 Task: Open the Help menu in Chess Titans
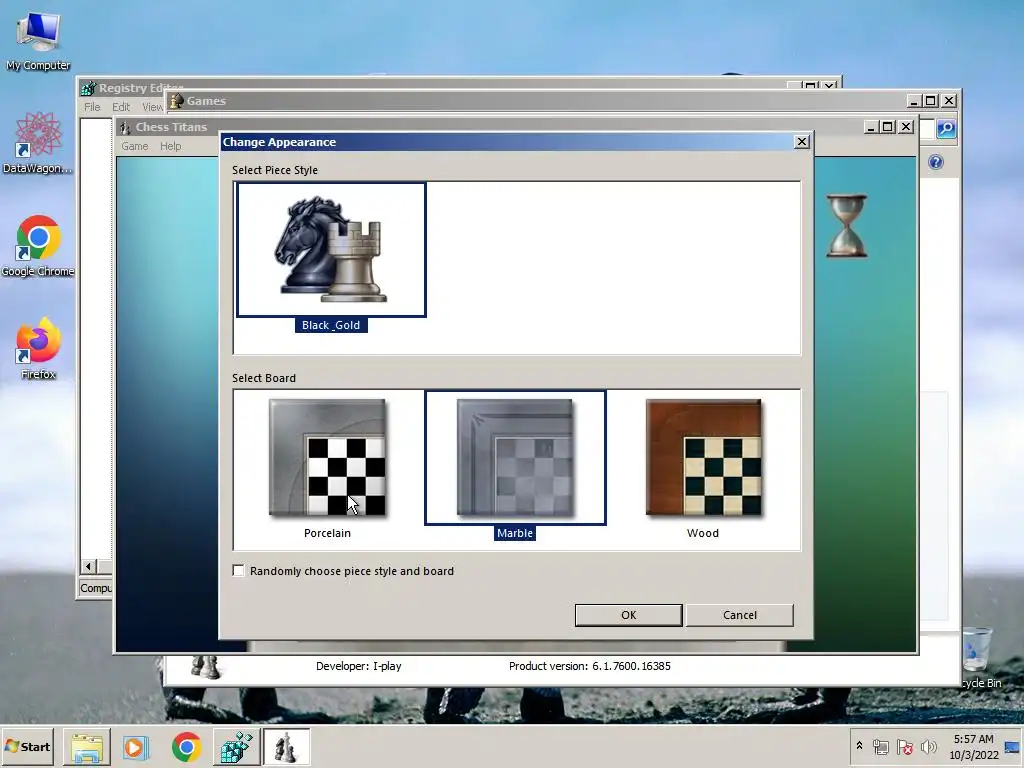[170, 146]
